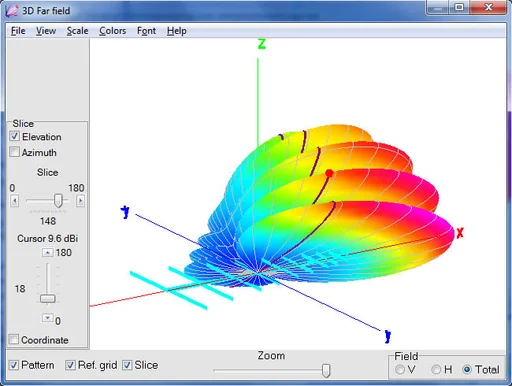Image resolution: width=512 pixels, height=386 pixels.
Task: Click the vertical cursor slider thumb
Action: 47,299
